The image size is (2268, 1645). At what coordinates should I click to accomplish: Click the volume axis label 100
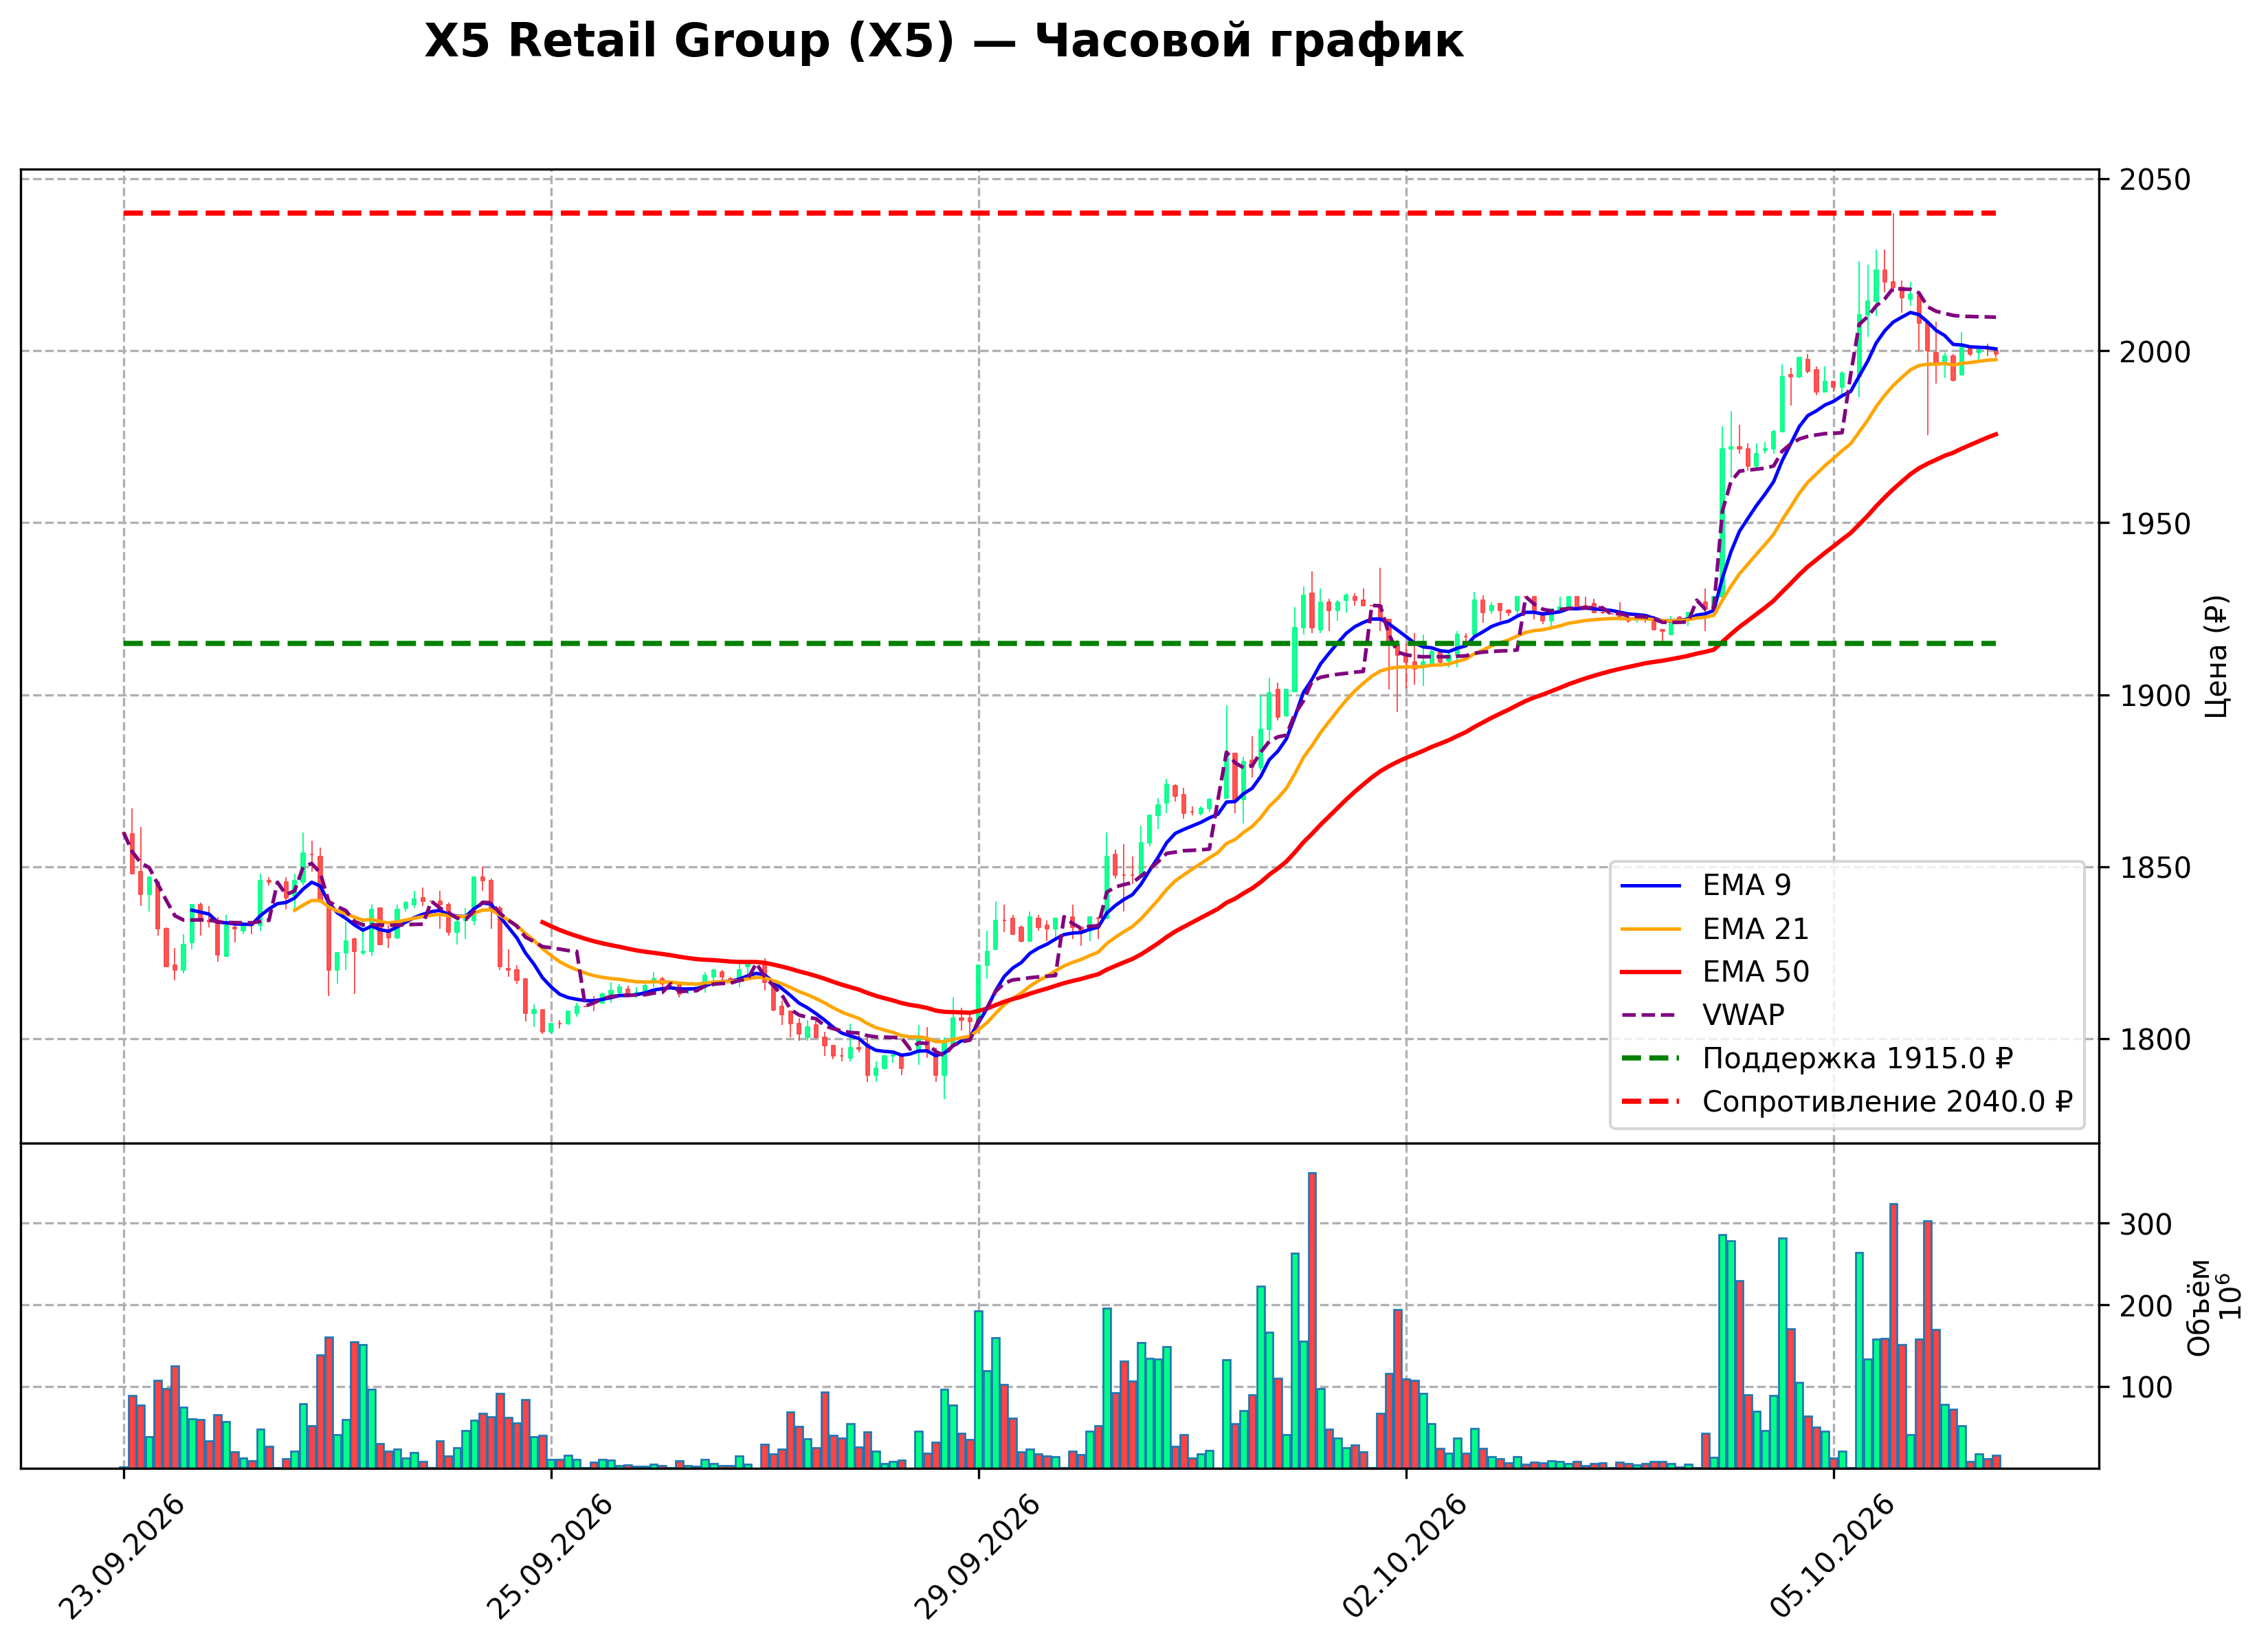coord(2147,1388)
